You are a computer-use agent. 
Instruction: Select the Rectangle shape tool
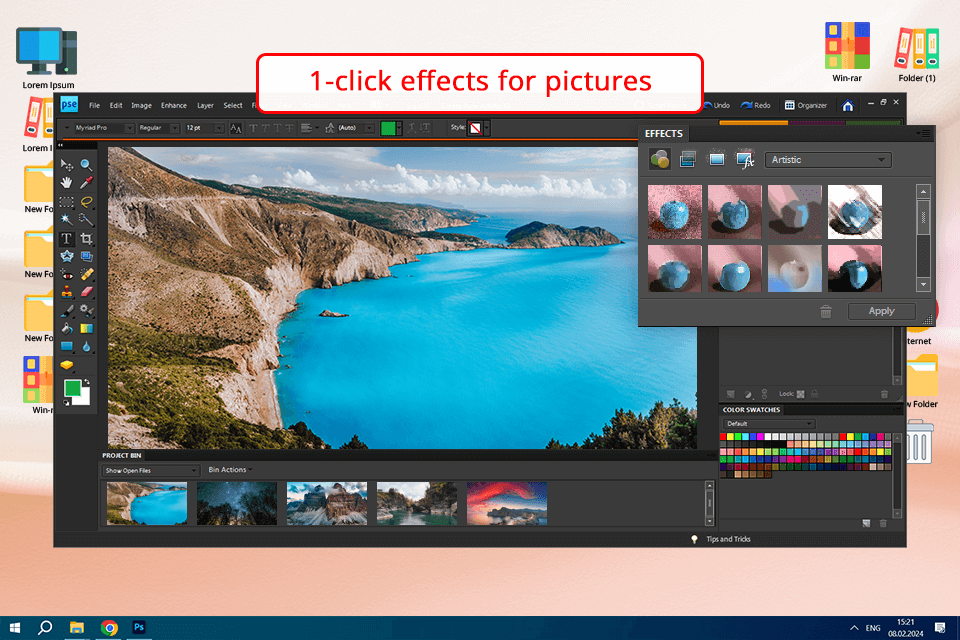click(x=67, y=347)
